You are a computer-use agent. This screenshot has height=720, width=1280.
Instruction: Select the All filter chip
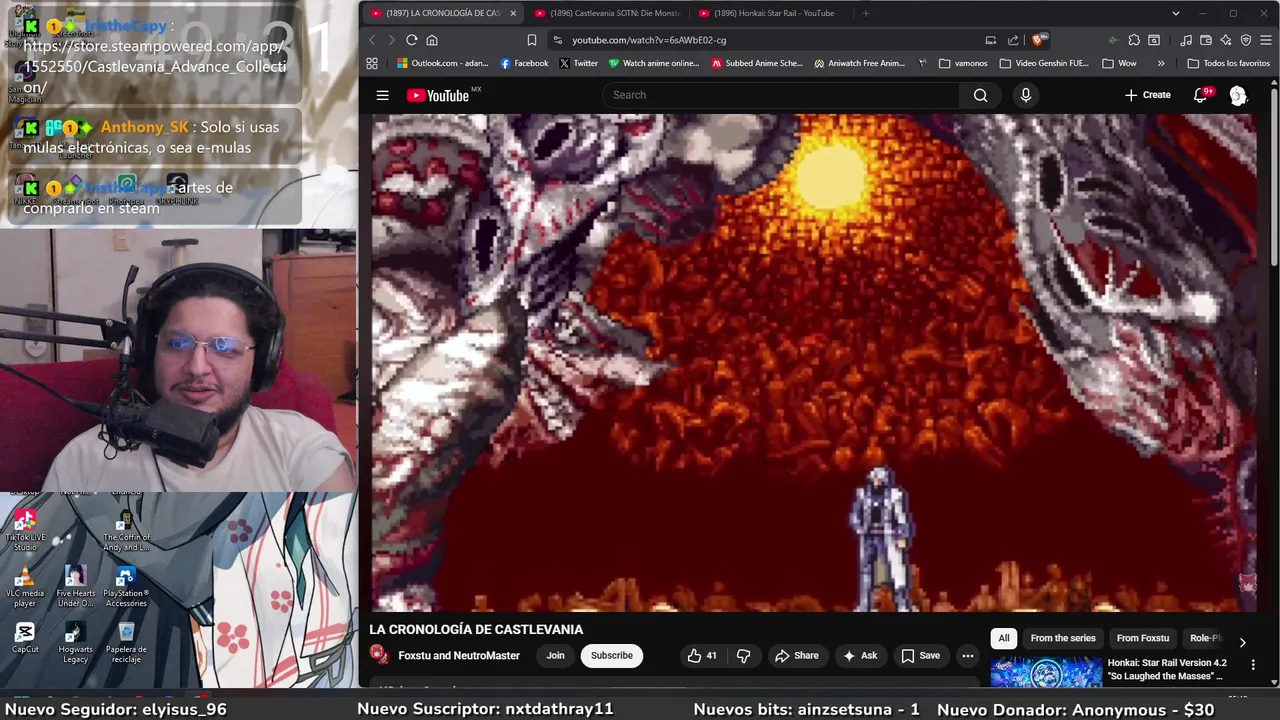point(1004,638)
